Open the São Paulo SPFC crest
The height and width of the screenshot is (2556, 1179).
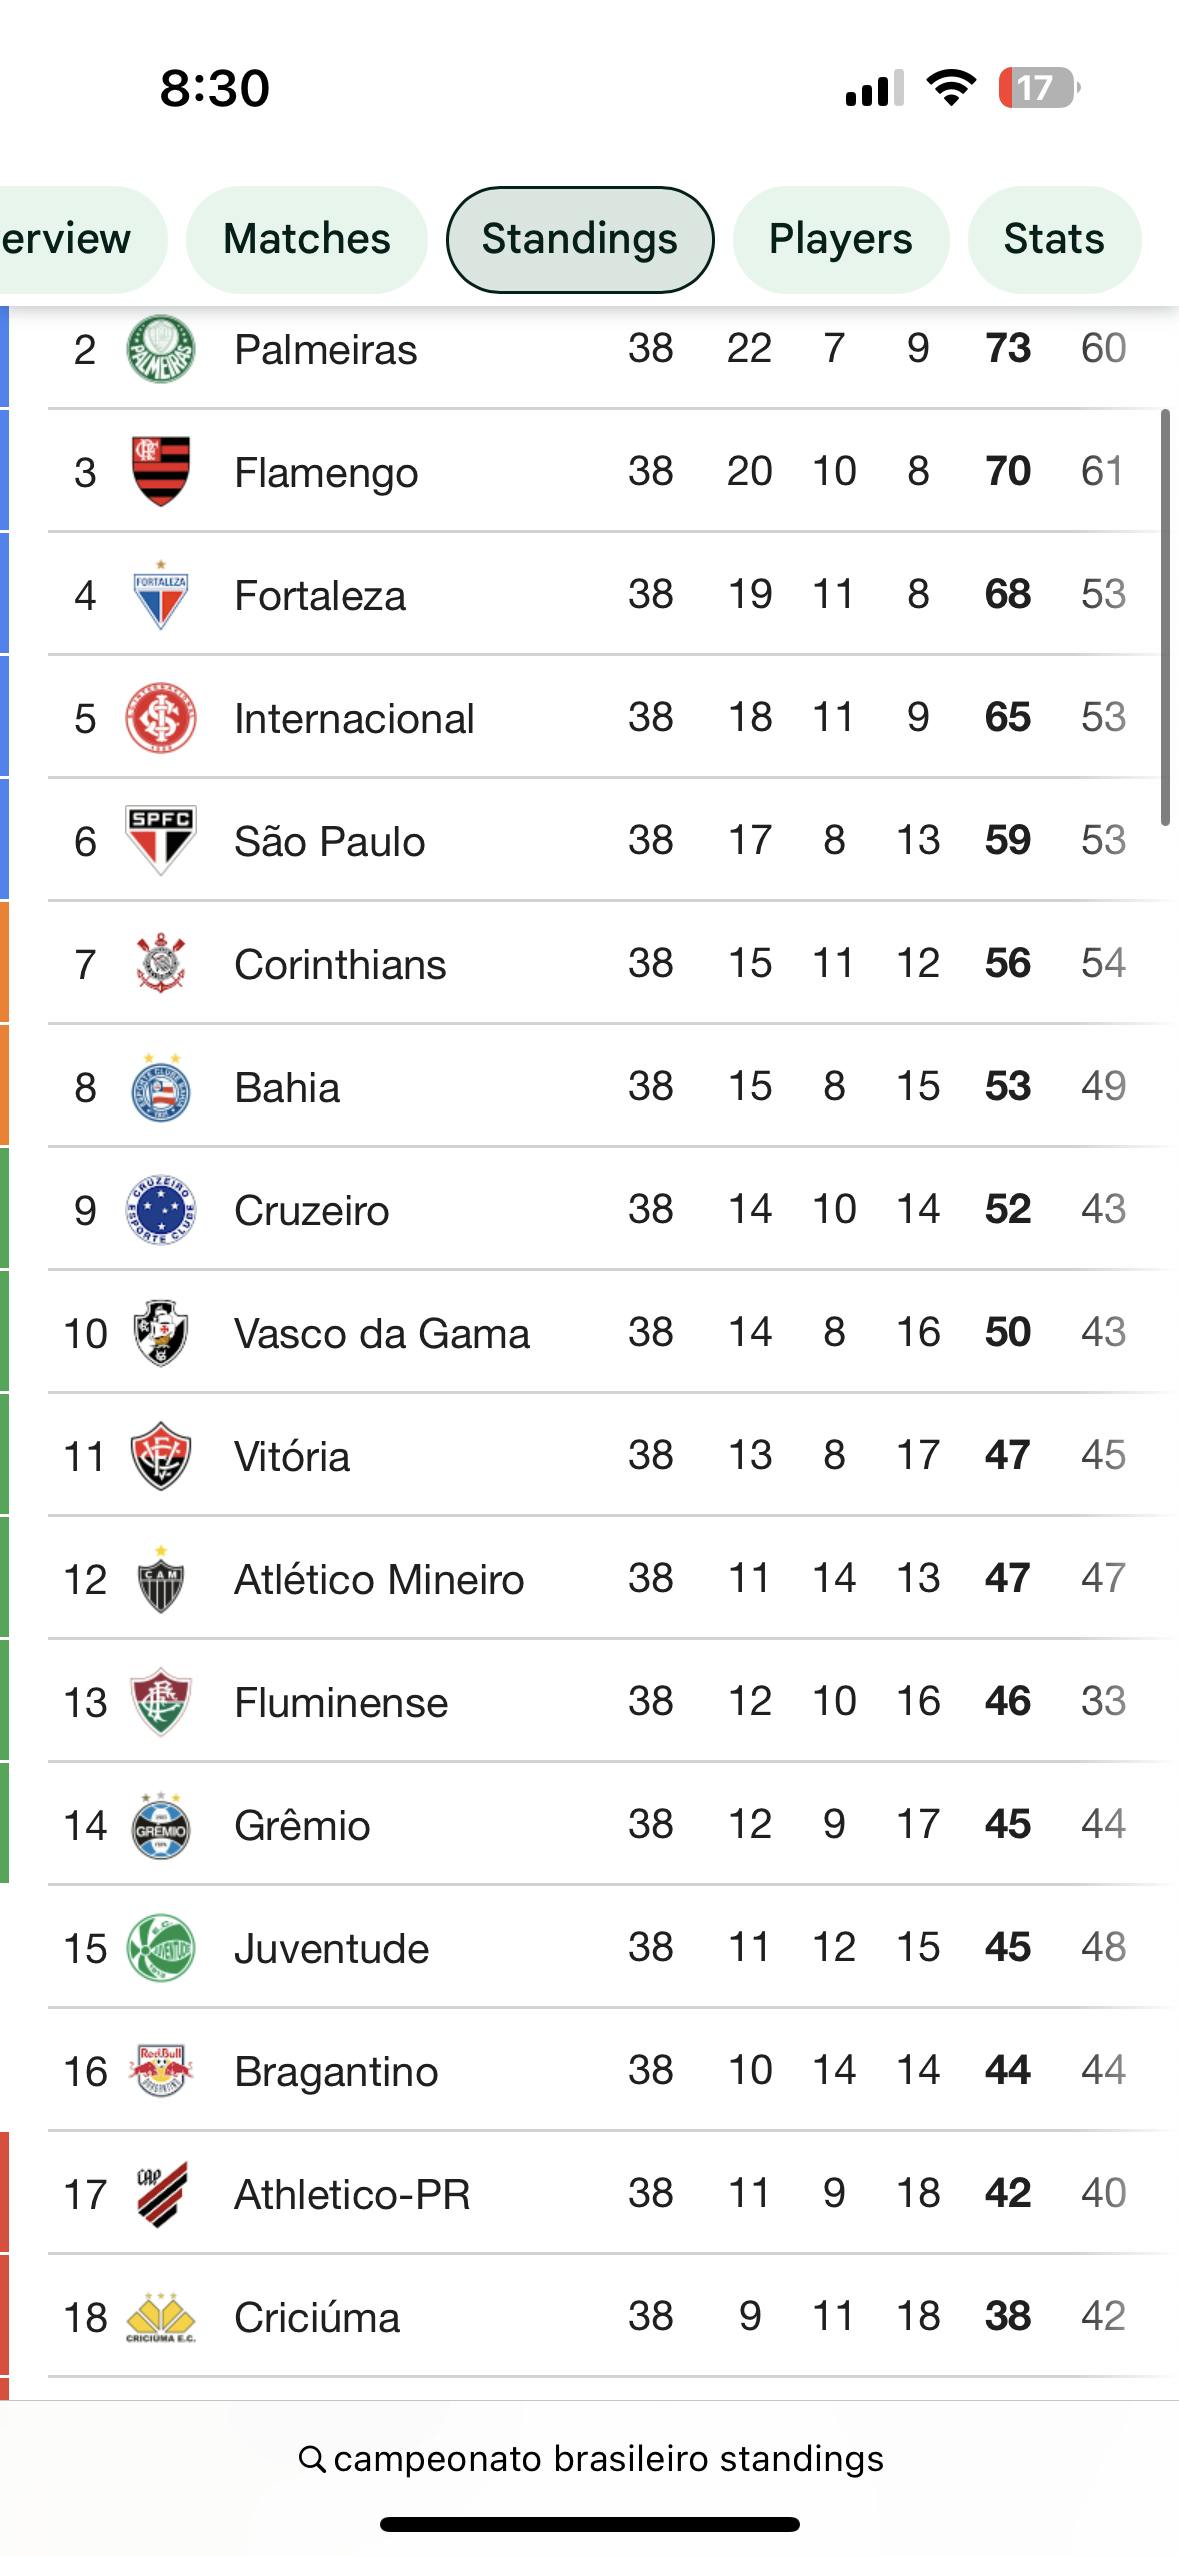click(x=160, y=840)
